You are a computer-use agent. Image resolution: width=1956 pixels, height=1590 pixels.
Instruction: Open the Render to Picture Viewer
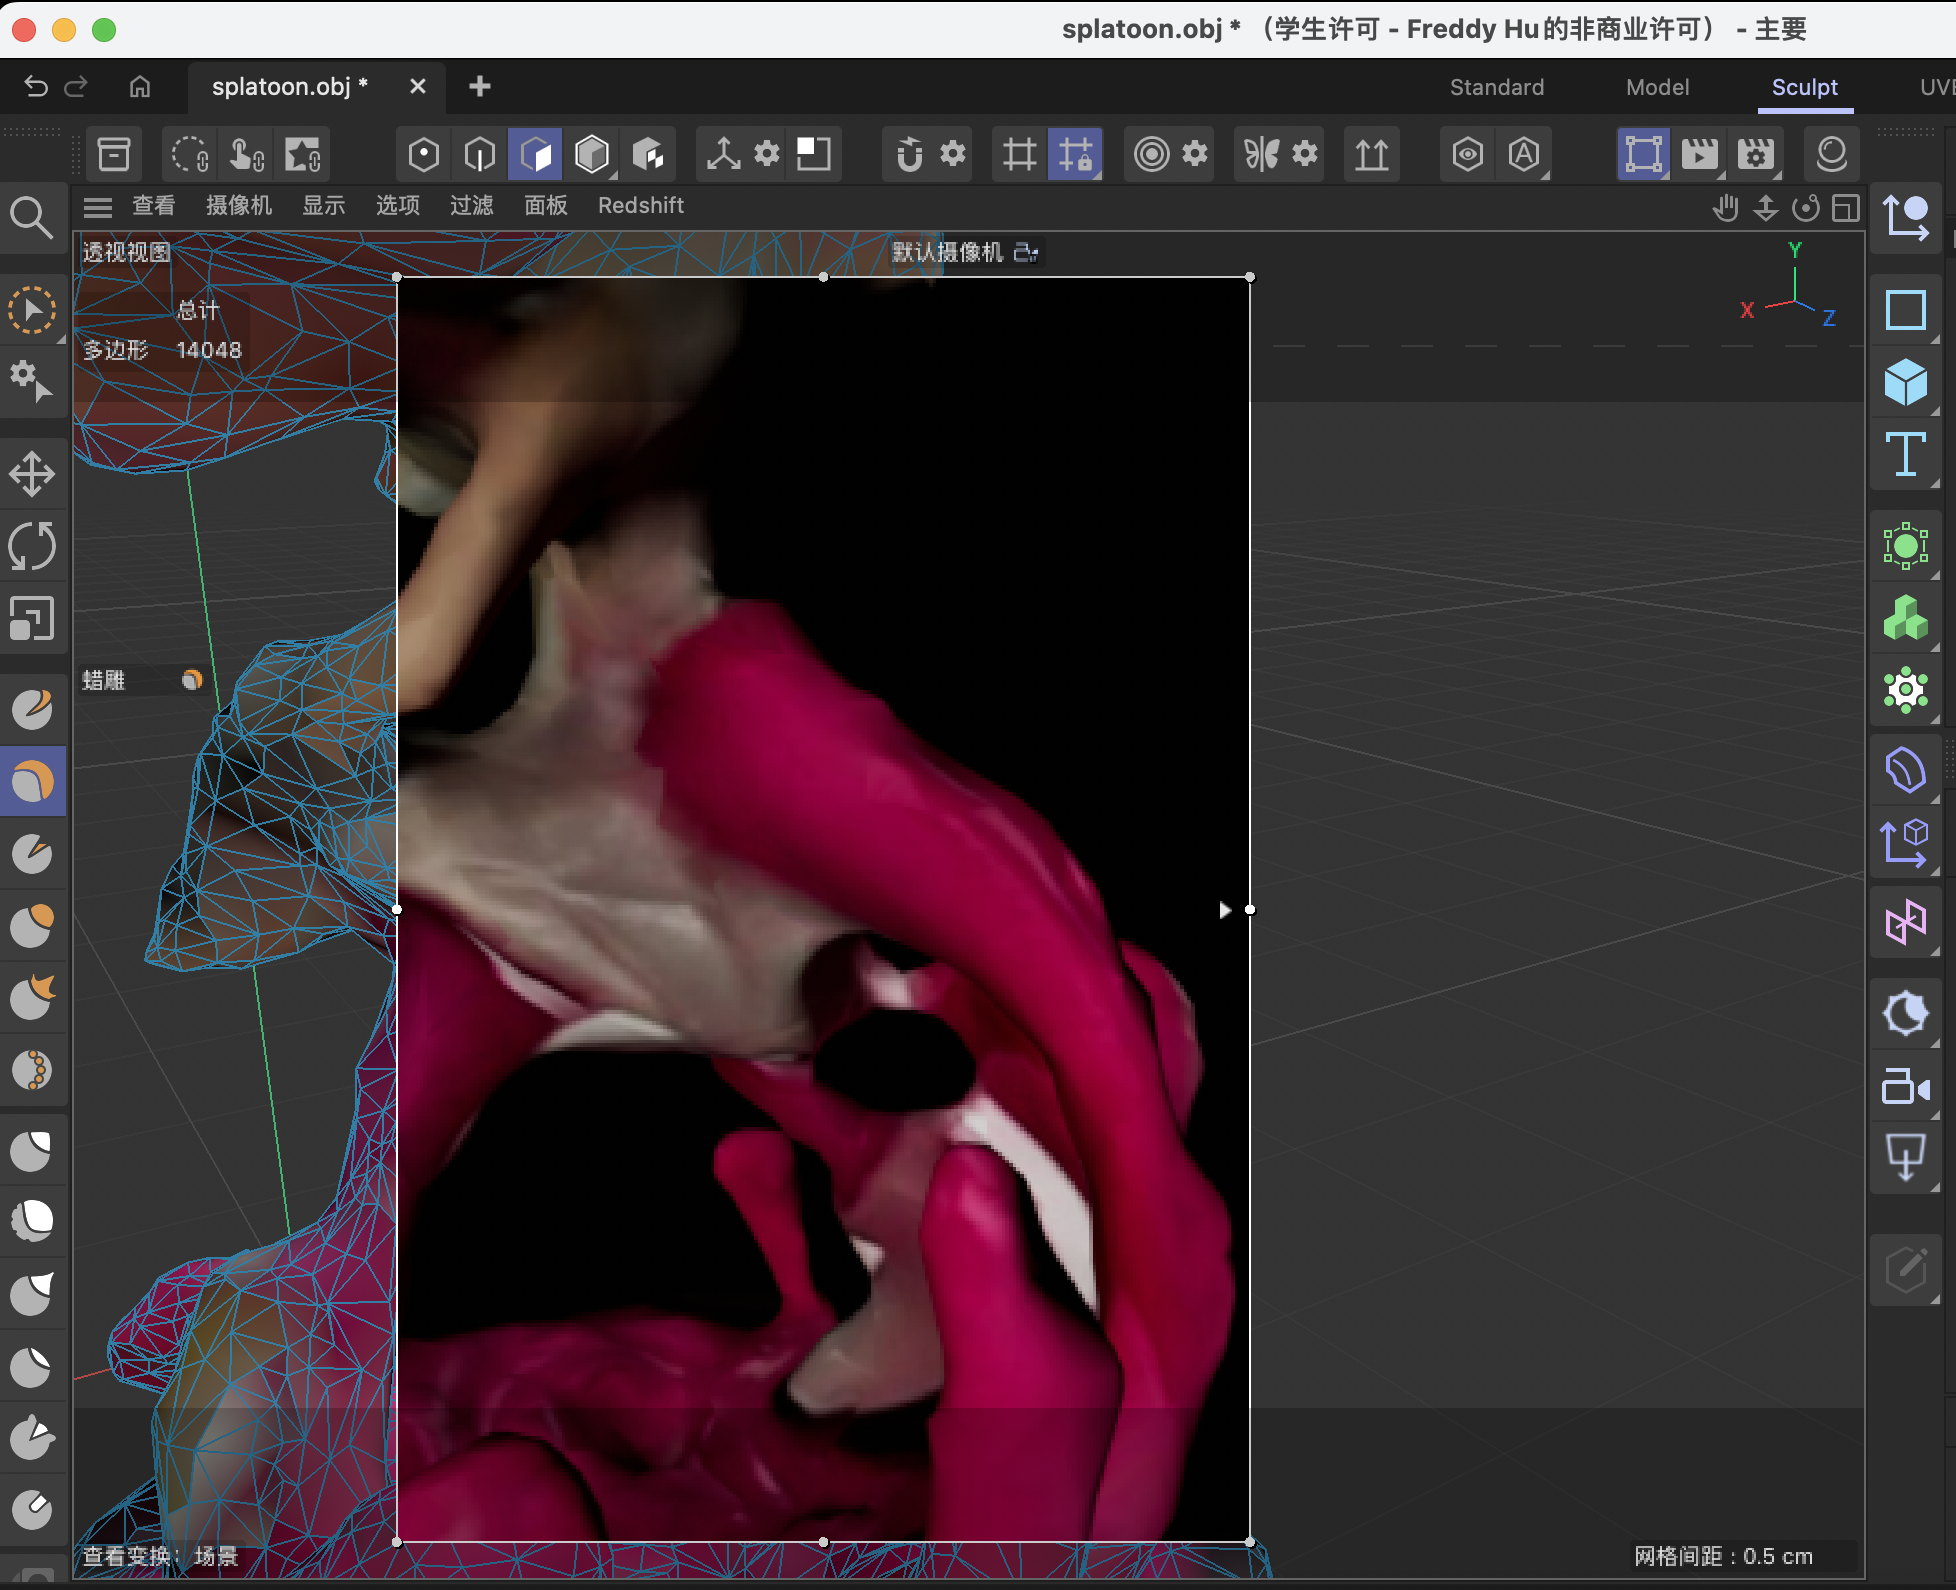tap(1699, 154)
